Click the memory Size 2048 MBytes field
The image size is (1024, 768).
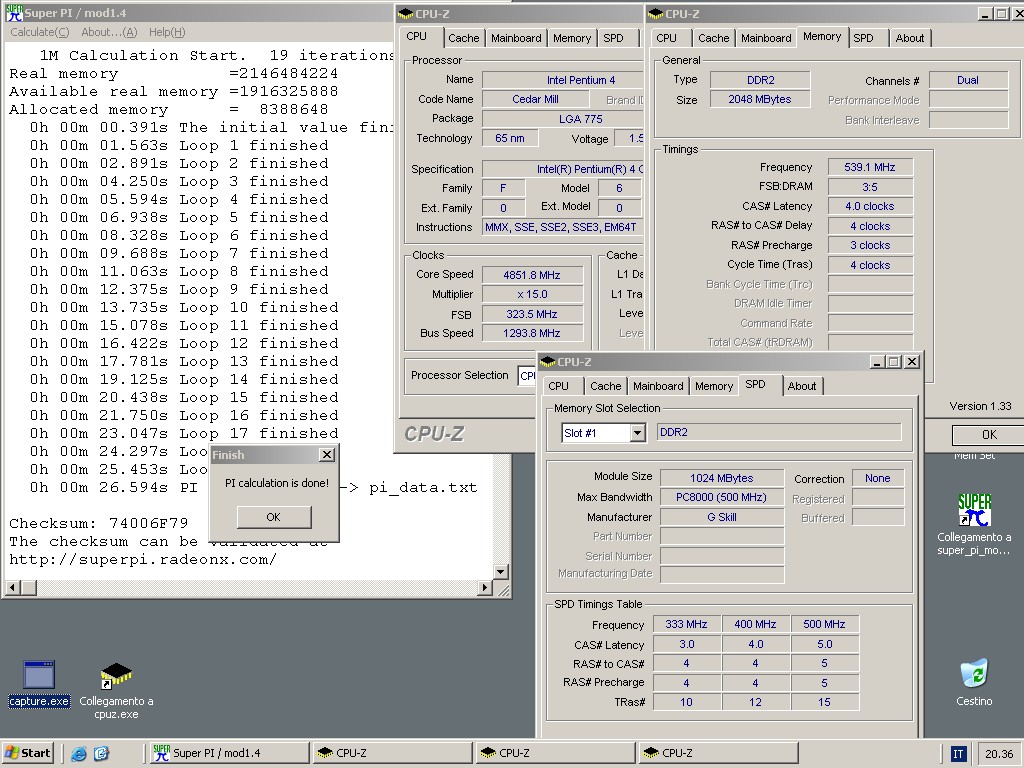pyautogui.click(x=760, y=99)
